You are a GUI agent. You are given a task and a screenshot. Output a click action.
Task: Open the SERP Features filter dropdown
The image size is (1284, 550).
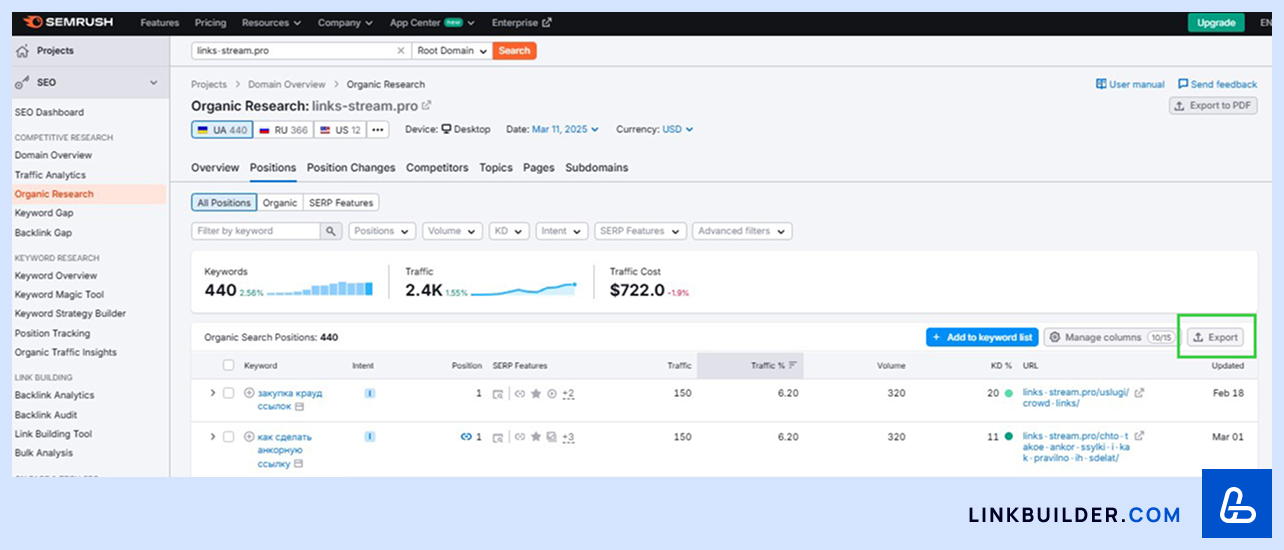[639, 231]
